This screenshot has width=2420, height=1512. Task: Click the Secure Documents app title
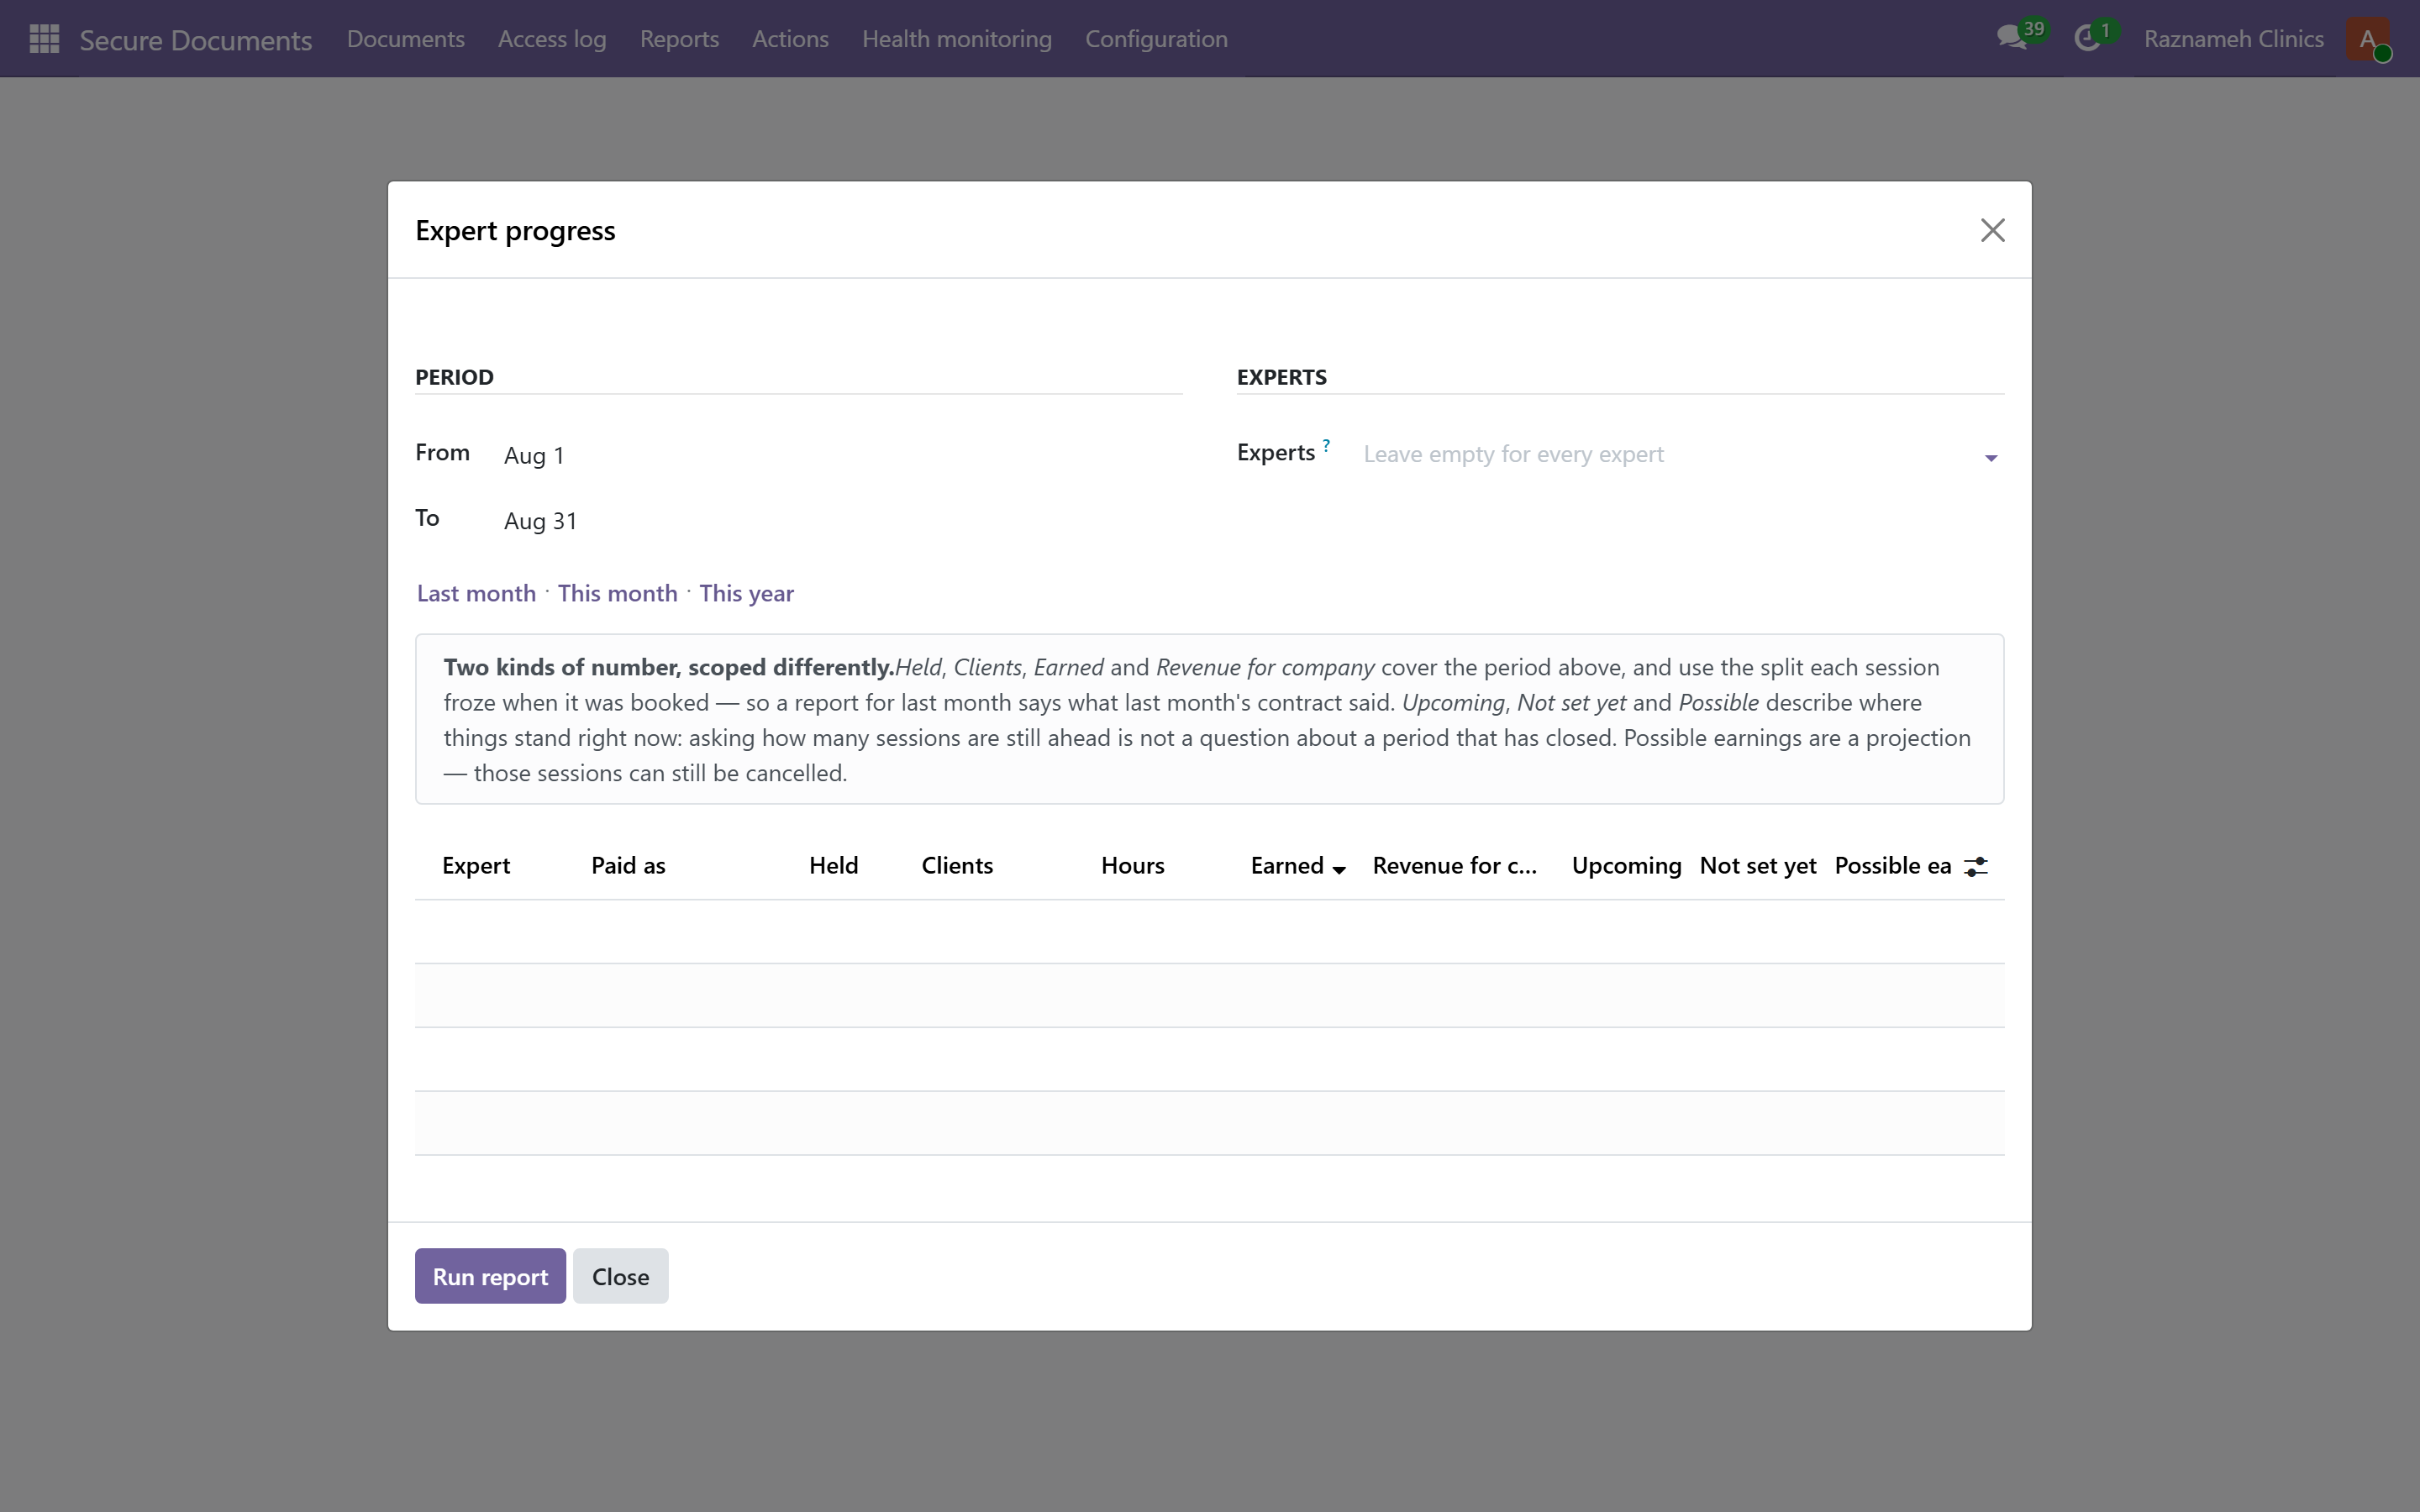tap(196, 40)
